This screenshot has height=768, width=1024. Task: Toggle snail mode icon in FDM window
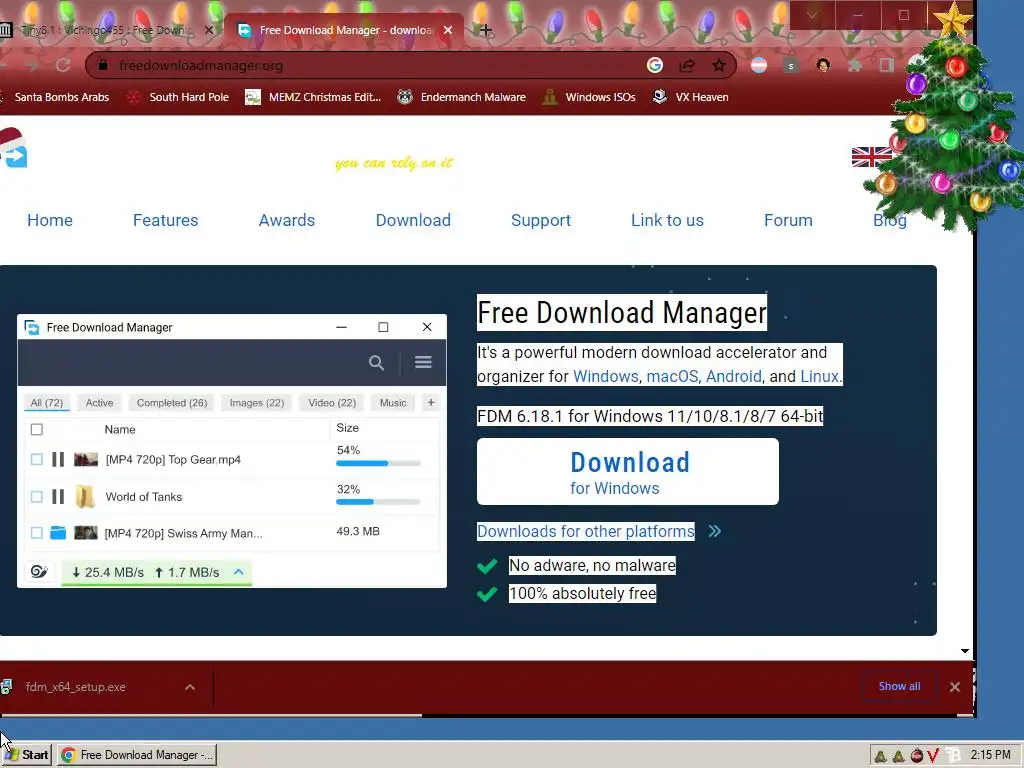click(x=39, y=571)
